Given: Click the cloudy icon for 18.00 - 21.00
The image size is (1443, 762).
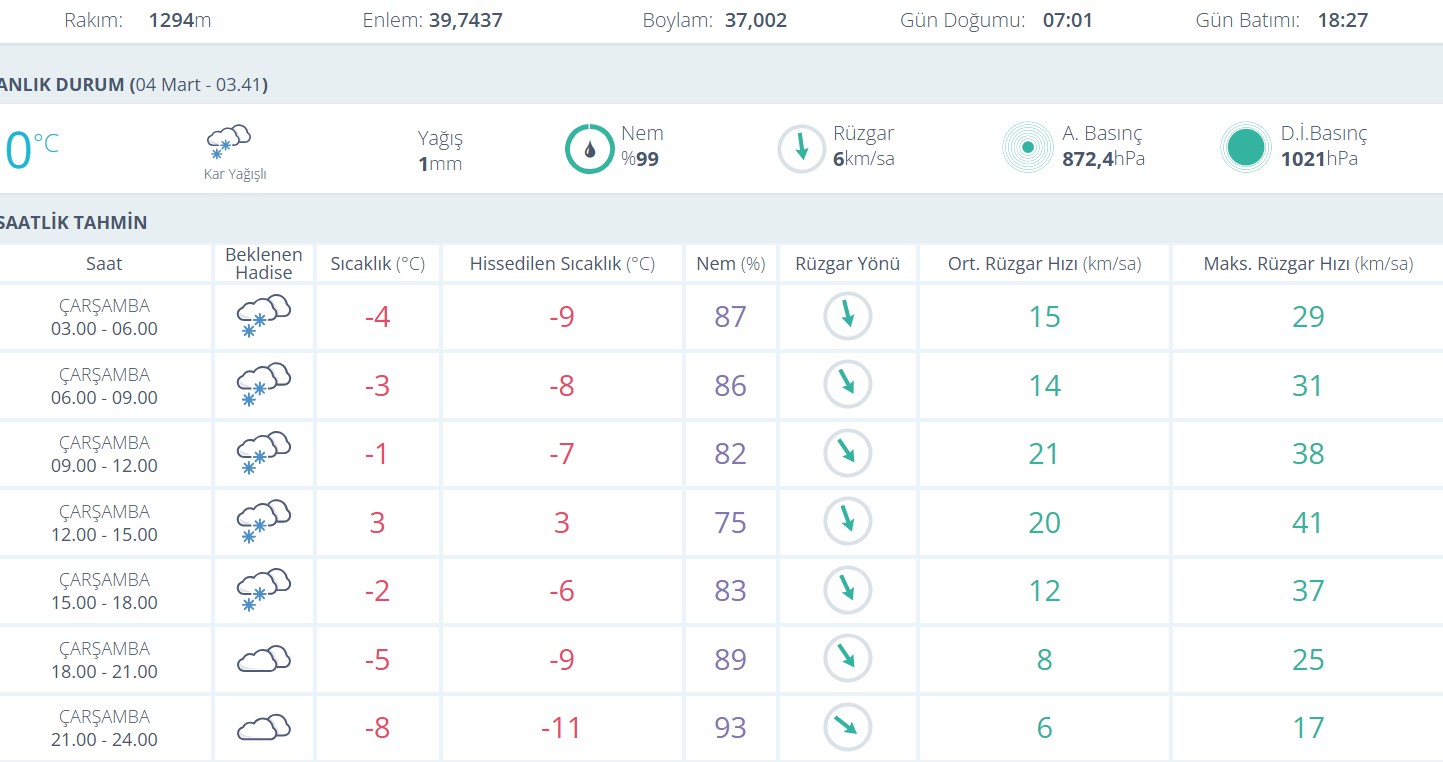Looking at the screenshot, I should [263, 659].
